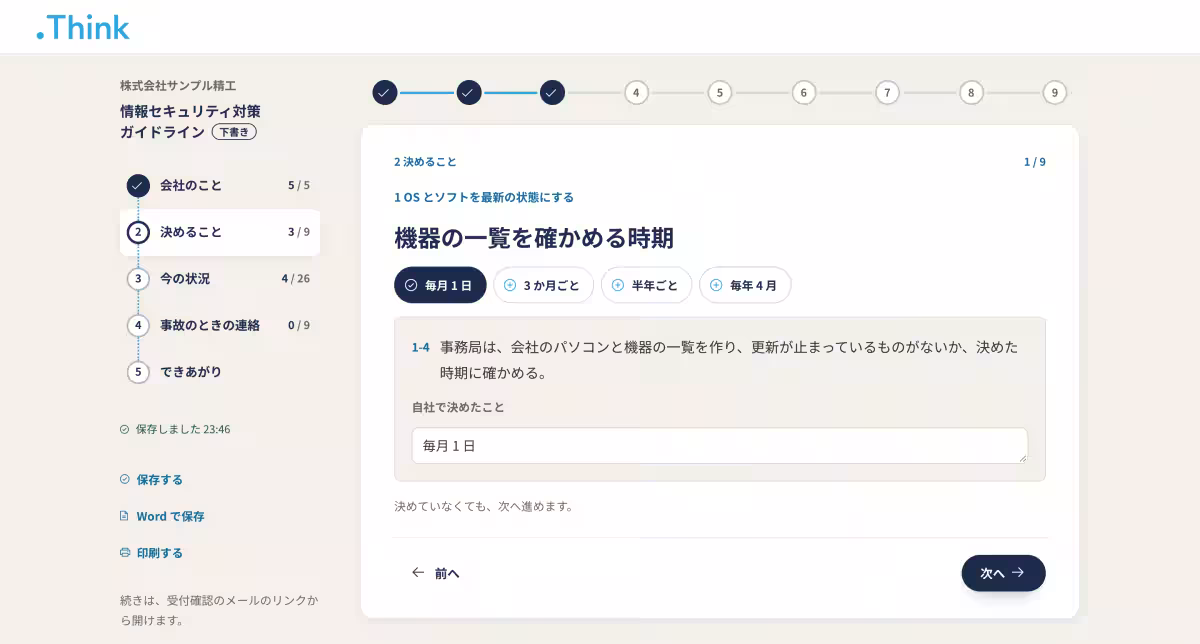Click the printer icon beside 印刷する

point(125,553)
